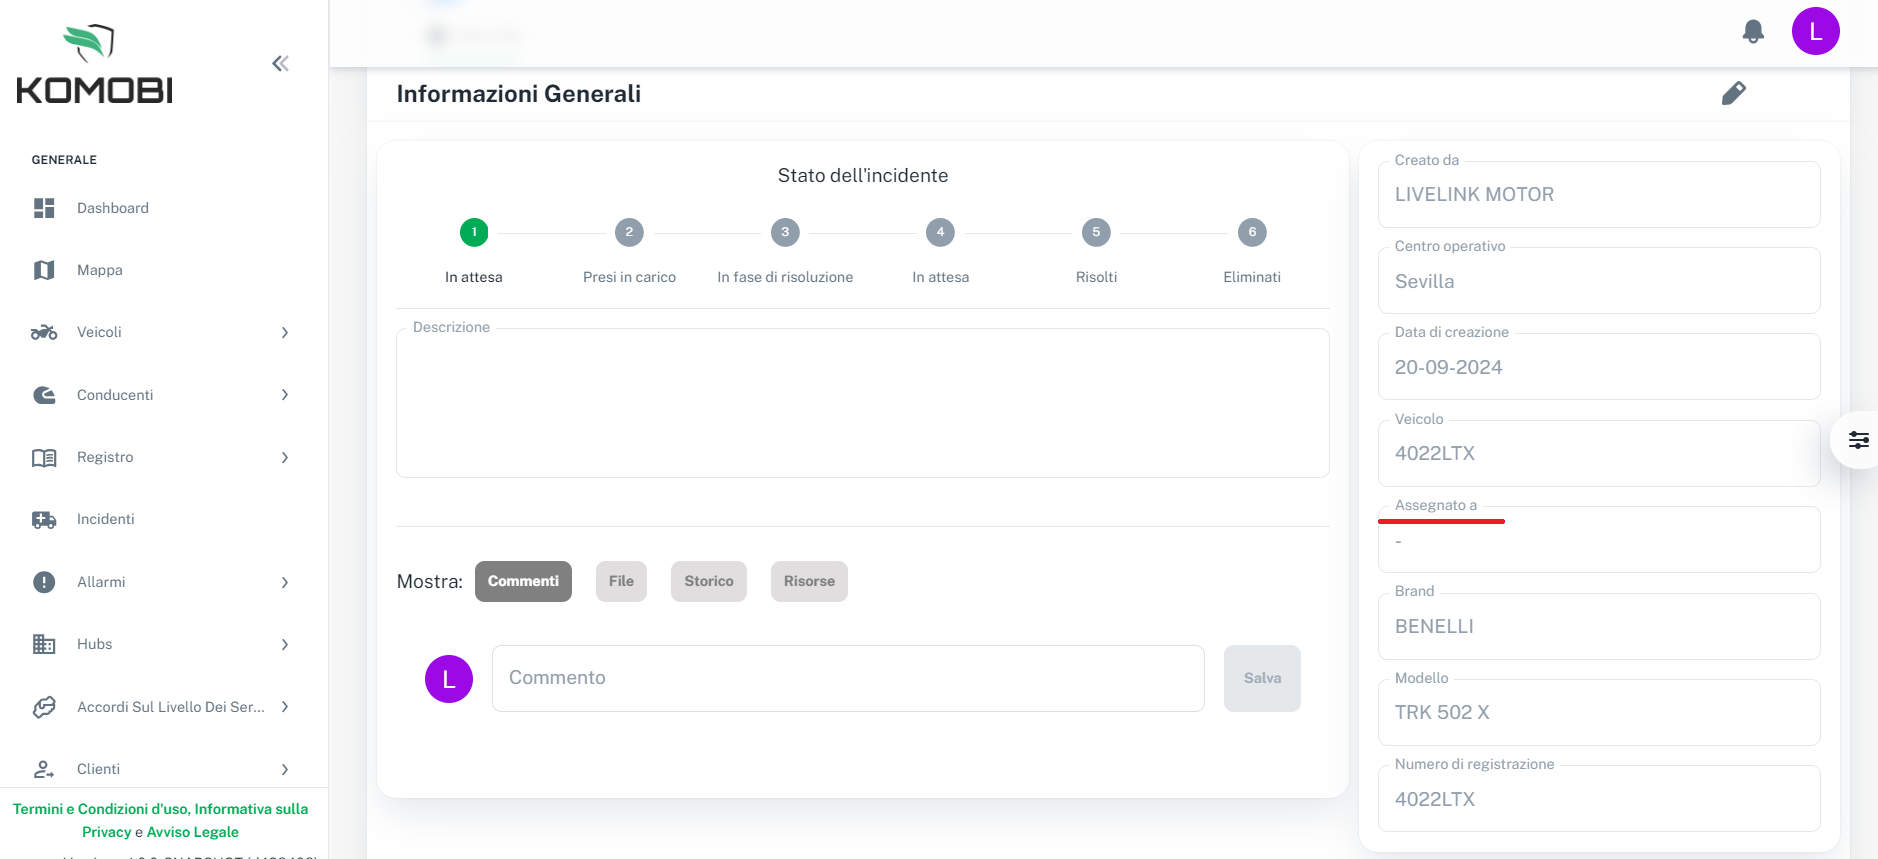The height and width of the screenshot is (859, 1878).
Task: Click the purple L user avatar
Action: pyautogui.click(x=1815, y=31)
